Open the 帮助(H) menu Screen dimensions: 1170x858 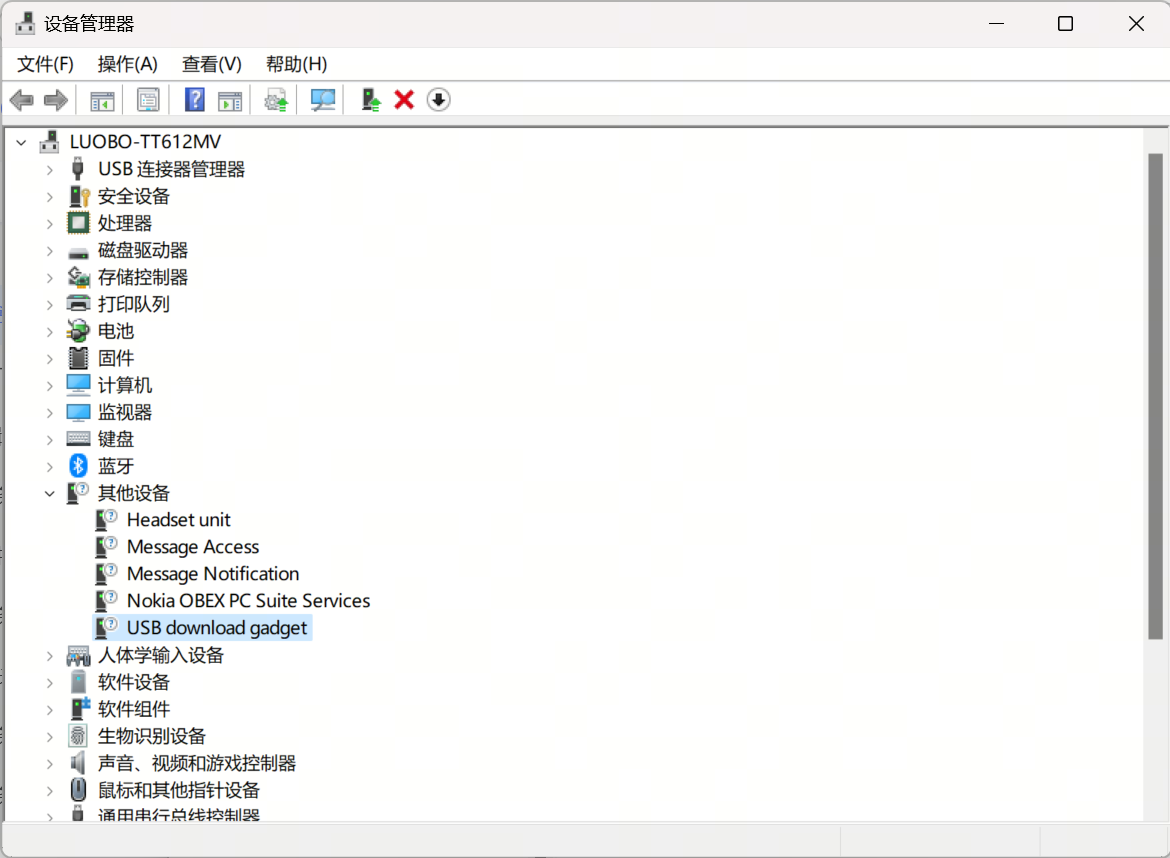point(296,64)
